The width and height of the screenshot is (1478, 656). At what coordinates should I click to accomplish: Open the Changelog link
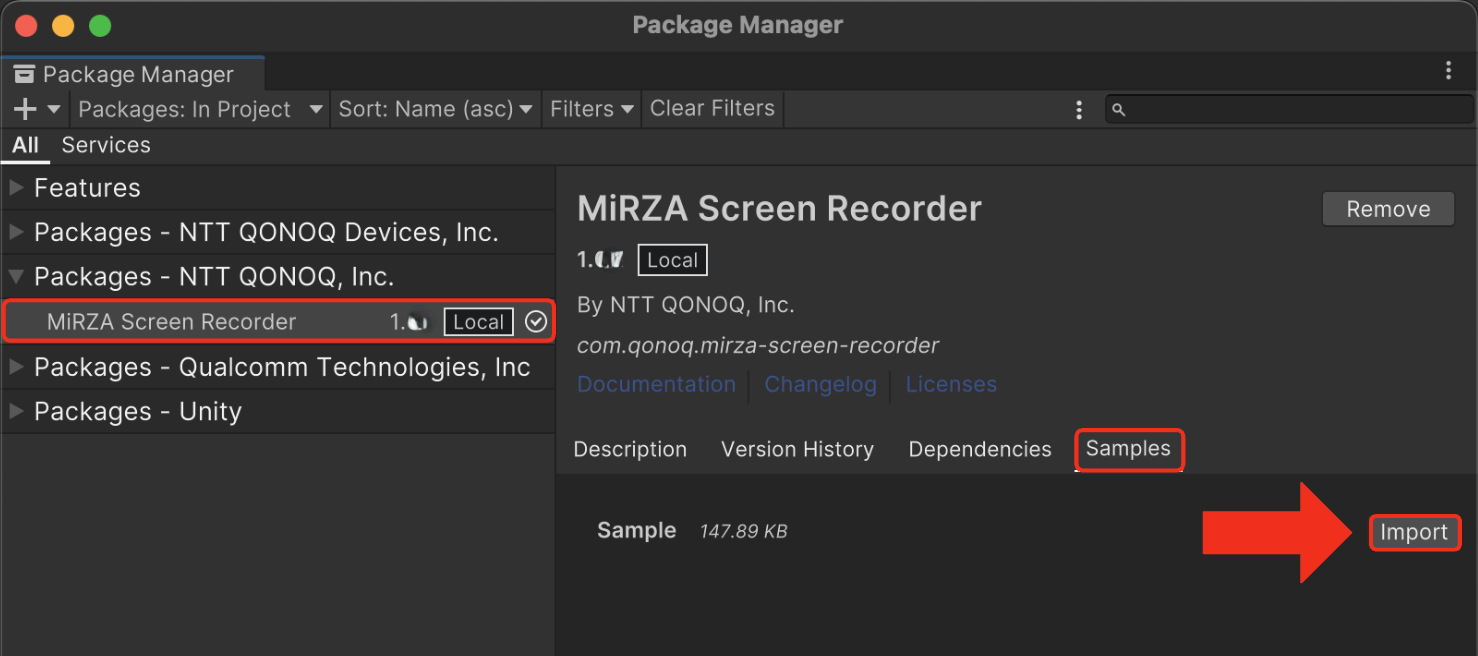click(820, 384)
